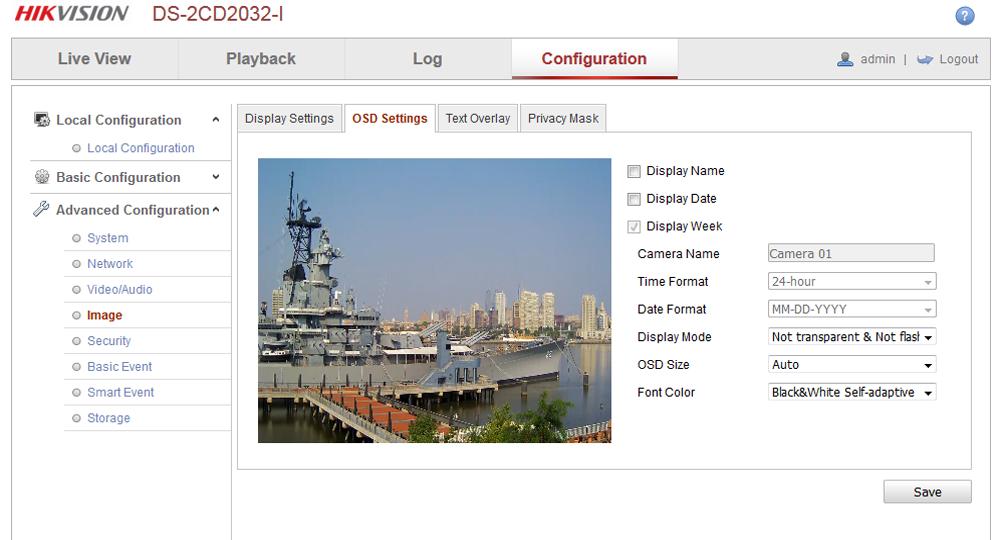This screenshot has height=540, width=1000.
Task: Toggle the Display Week checkbox
Action: click(x=634, y=227)
